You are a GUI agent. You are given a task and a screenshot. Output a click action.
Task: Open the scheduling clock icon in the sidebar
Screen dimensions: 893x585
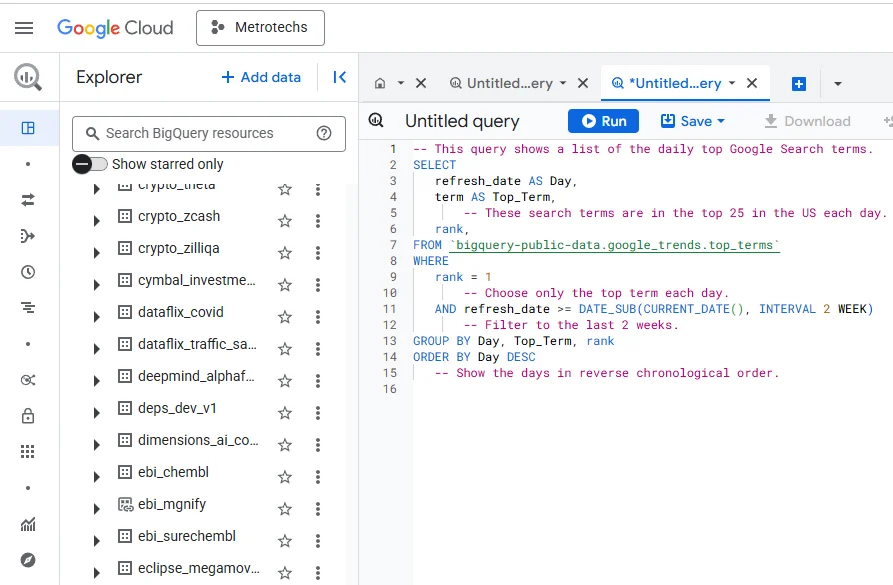(28, 272)
